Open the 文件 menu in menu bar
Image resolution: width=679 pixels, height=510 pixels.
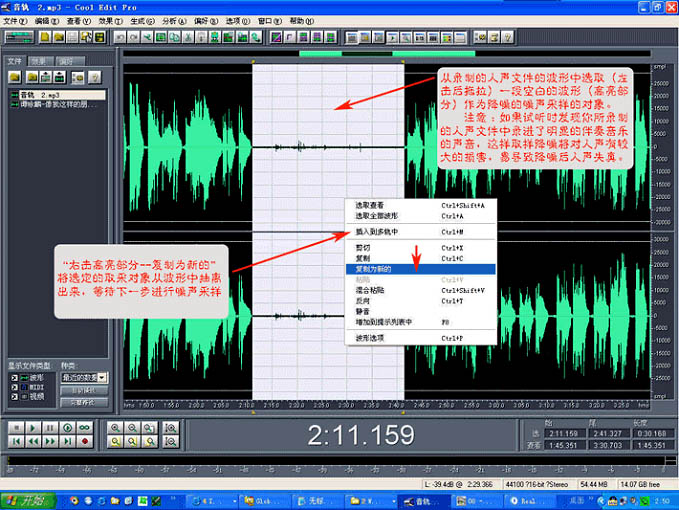click(x=15, y=20)
